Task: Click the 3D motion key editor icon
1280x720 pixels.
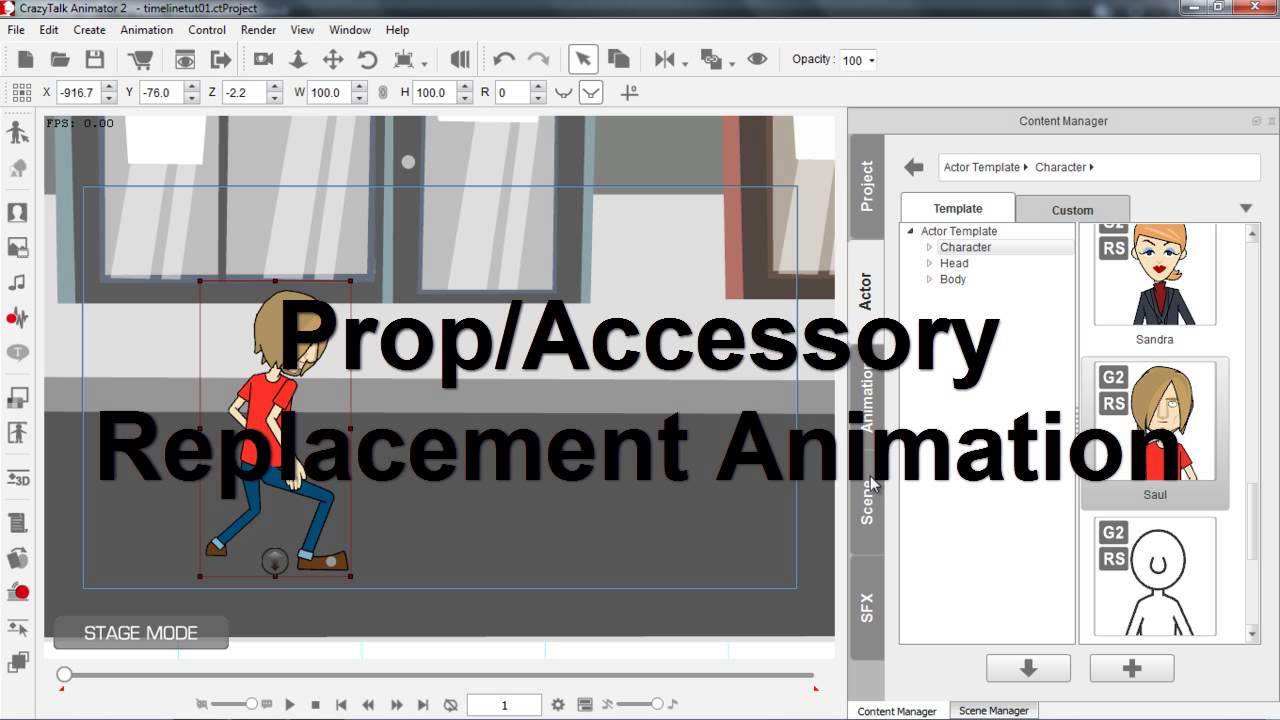Action: tap(17, 478)
